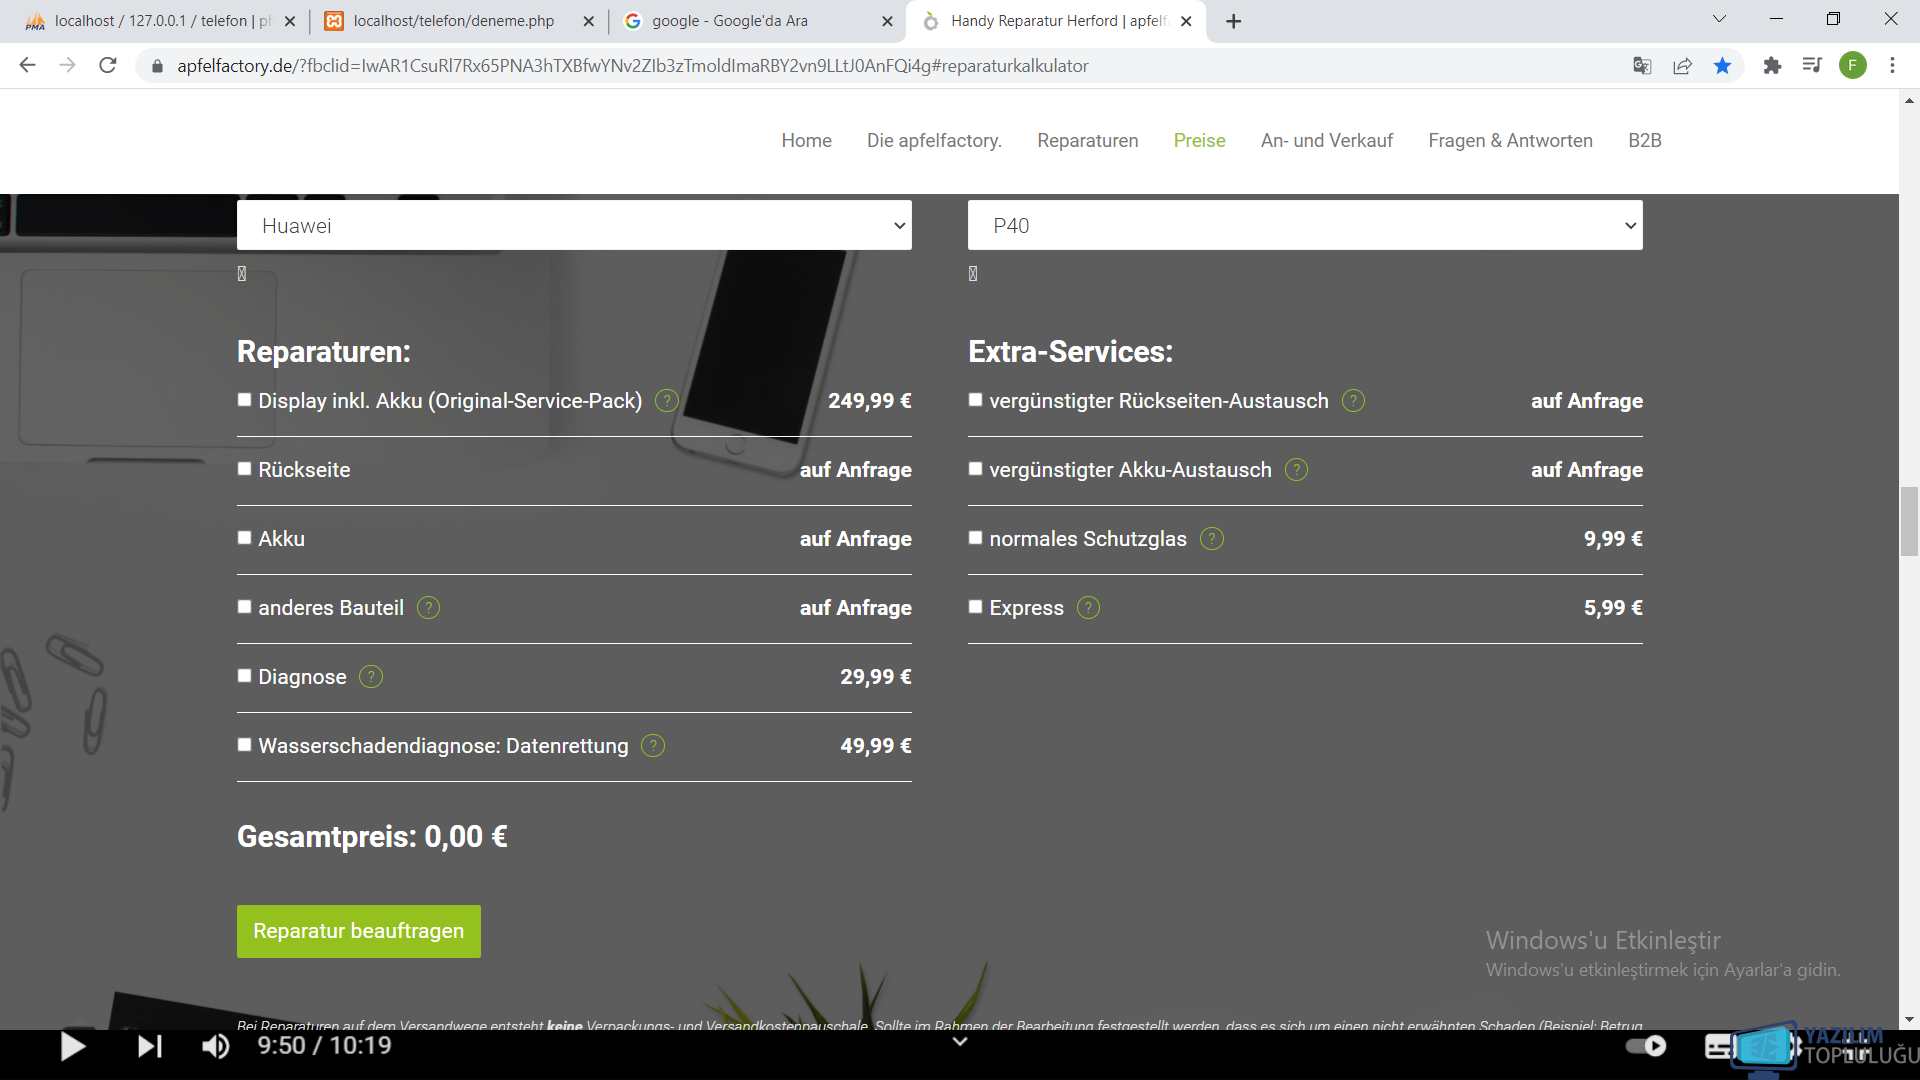
Task: Toggle the autoplay switch
Action: point(1646,1046)
